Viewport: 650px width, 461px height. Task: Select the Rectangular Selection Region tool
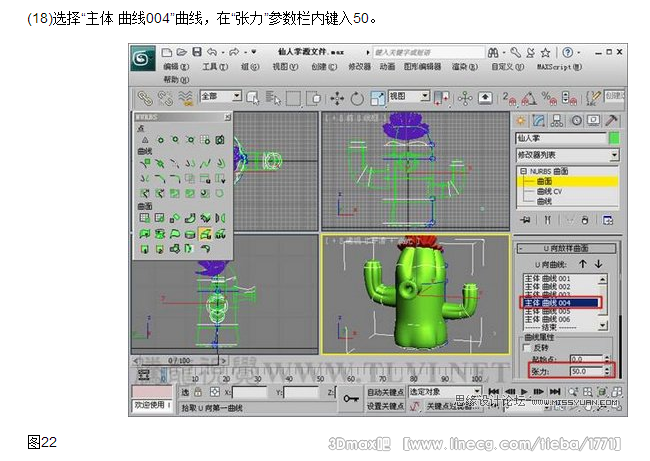tap(293, 99)
